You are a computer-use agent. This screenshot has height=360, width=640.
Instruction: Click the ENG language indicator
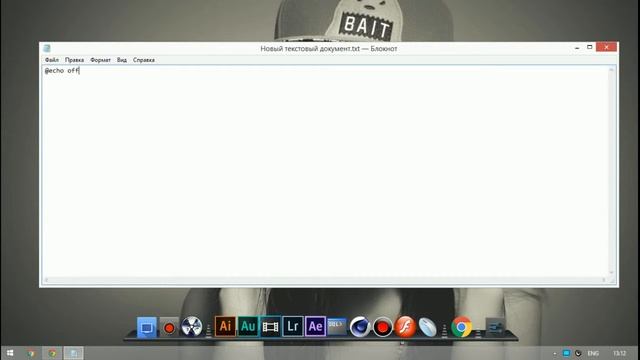pos(593,353)
